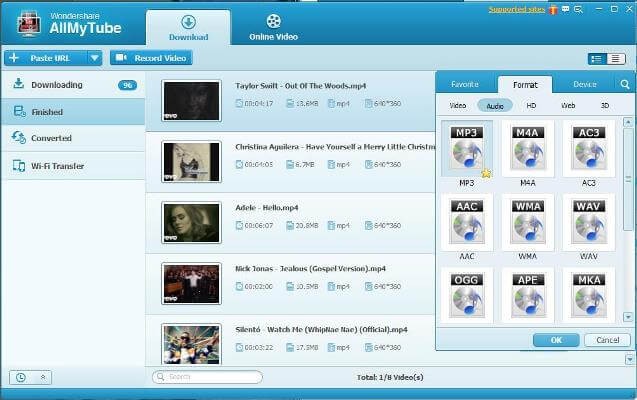This screenshot has width=637, height=400.
Task: Click the Search input field
Action: tap(207, 377)
